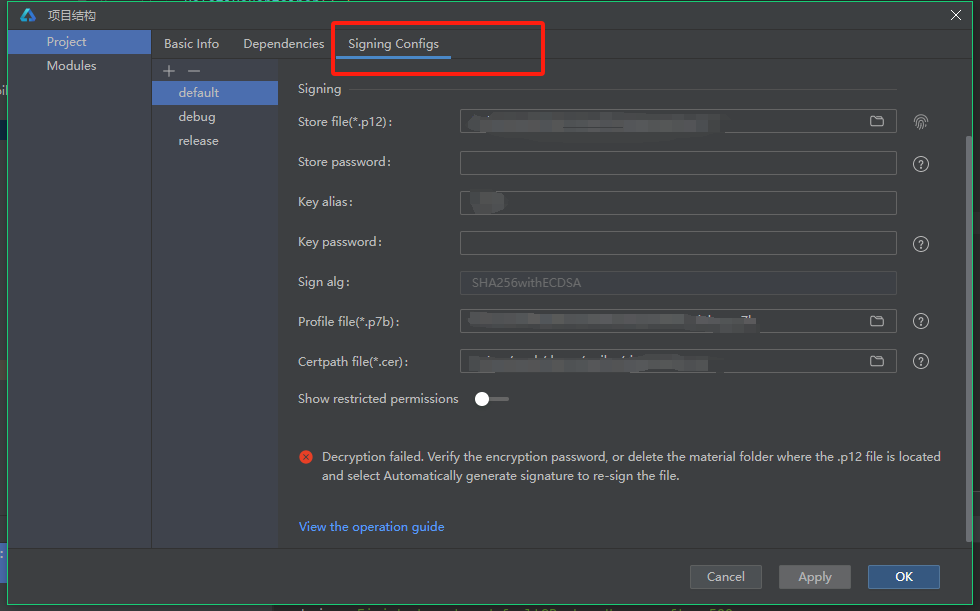Click the Decryption failed error message
980x611 pixels.
click(x=631, y=466)
